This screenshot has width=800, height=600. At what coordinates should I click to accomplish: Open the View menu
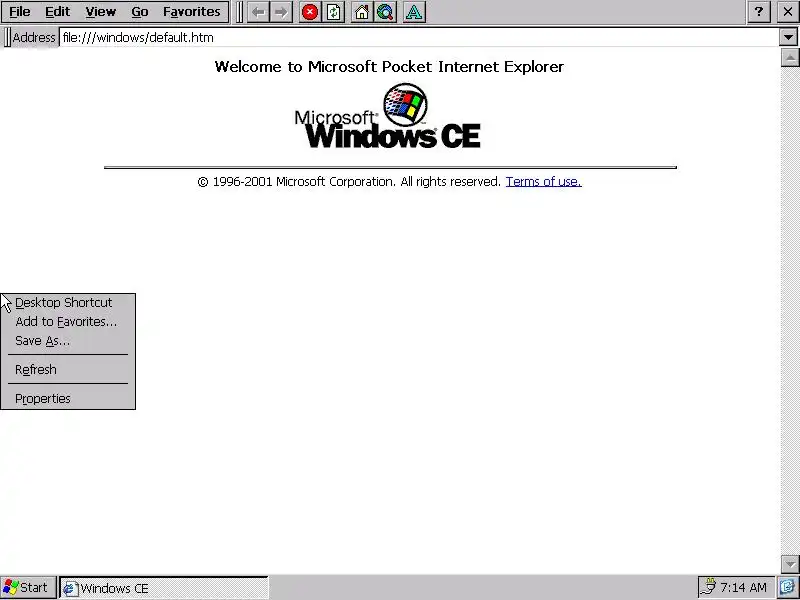point(101,12)
